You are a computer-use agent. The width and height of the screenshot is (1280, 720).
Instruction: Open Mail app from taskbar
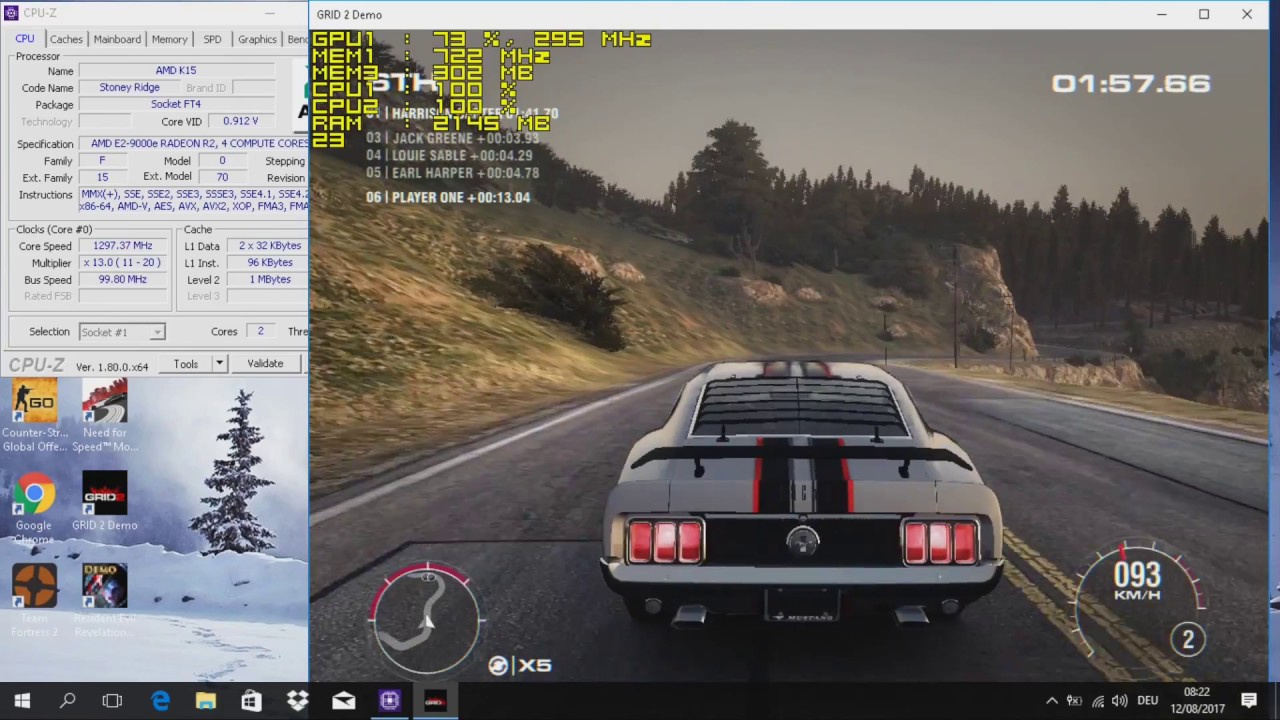tap(343, 701)
